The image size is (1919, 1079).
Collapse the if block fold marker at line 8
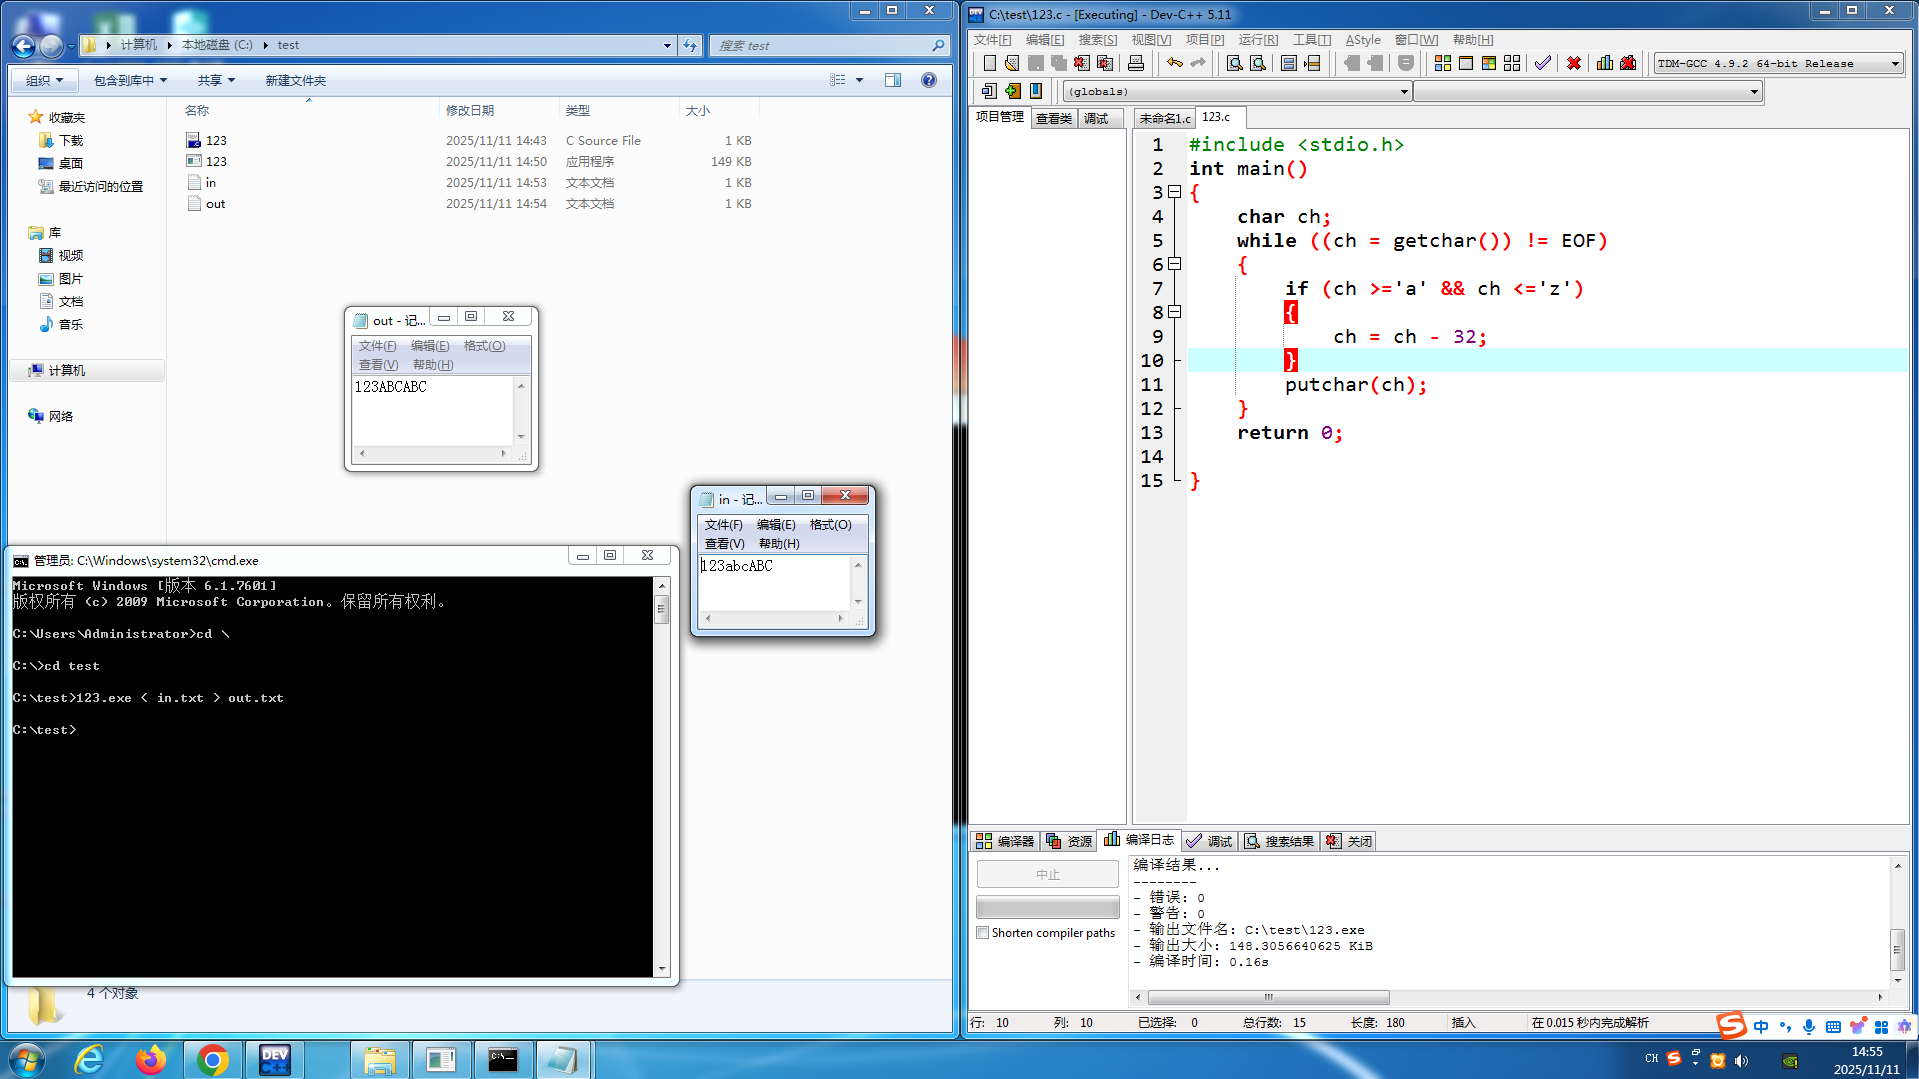1175,312
